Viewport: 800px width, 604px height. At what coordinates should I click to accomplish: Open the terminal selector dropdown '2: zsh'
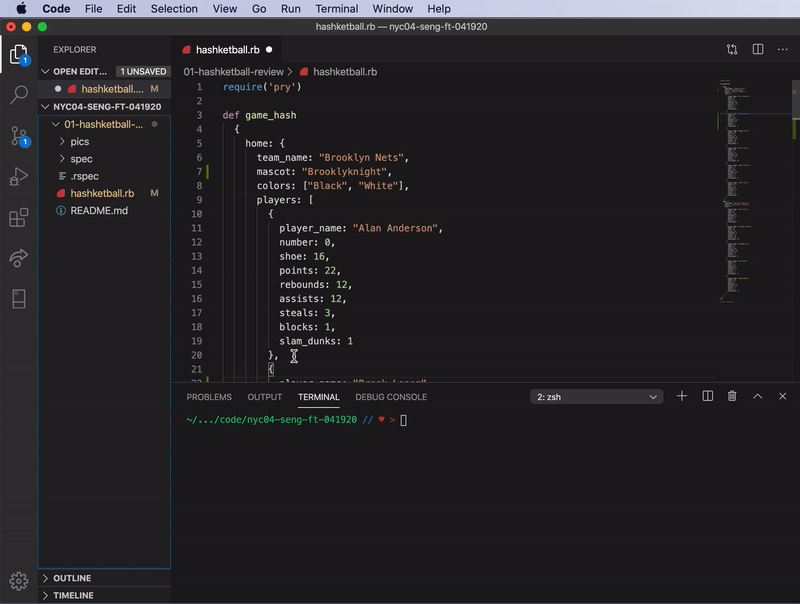[596, 397]
